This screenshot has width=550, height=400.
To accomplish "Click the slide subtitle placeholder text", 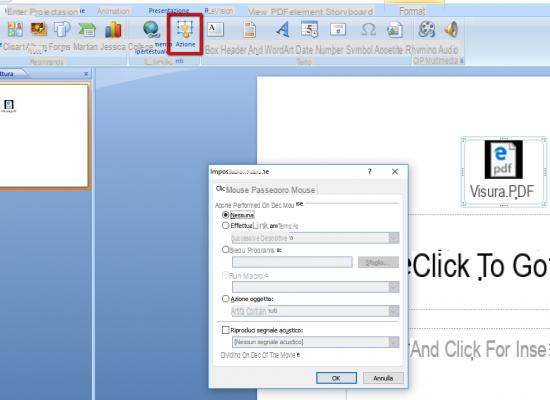I will click(x=479, y=349).
